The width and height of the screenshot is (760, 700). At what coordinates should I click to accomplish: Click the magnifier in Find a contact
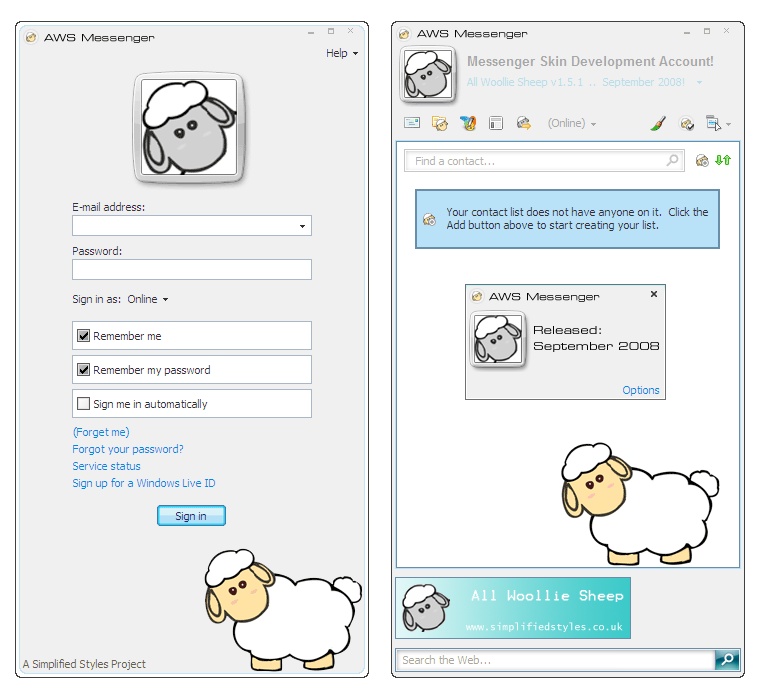(672, 160)
